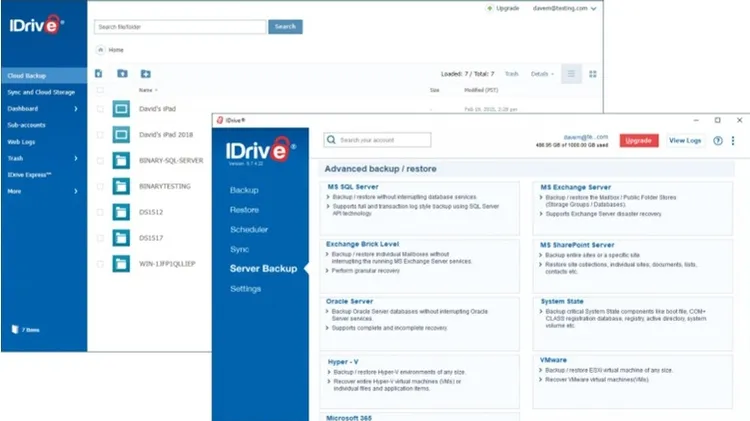Check the box for David's iPad

99,107
